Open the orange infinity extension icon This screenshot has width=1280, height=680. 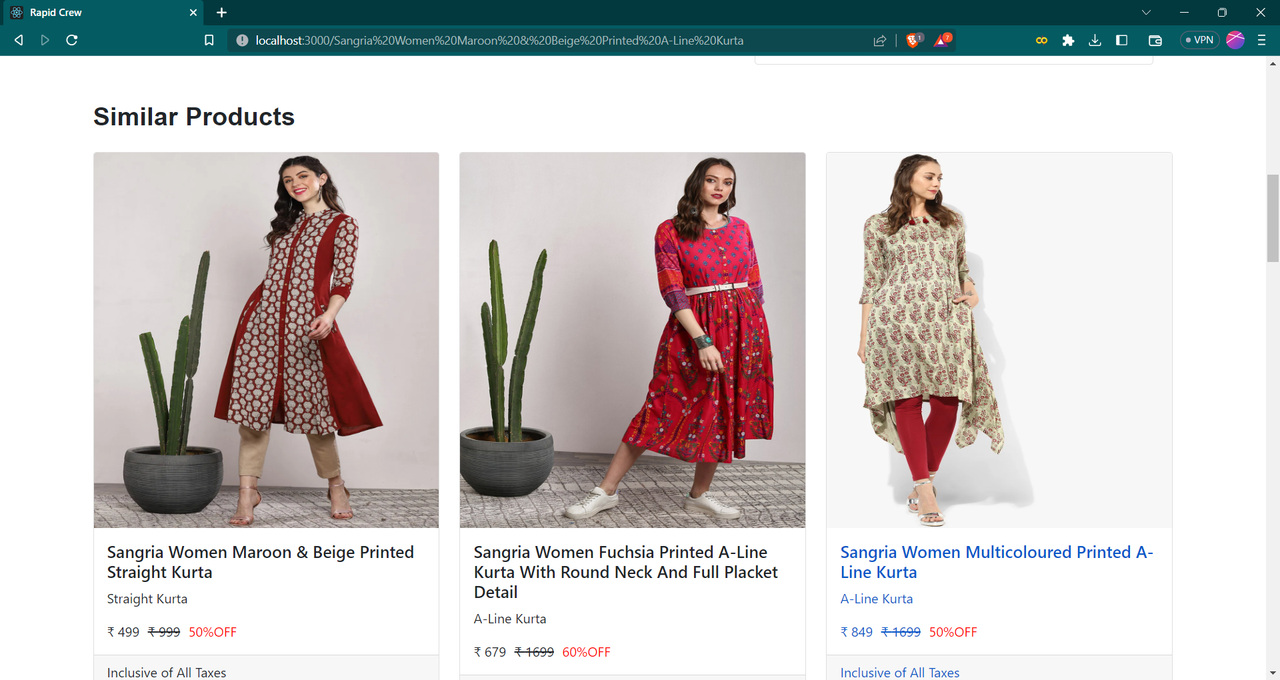click(1042, 40)
